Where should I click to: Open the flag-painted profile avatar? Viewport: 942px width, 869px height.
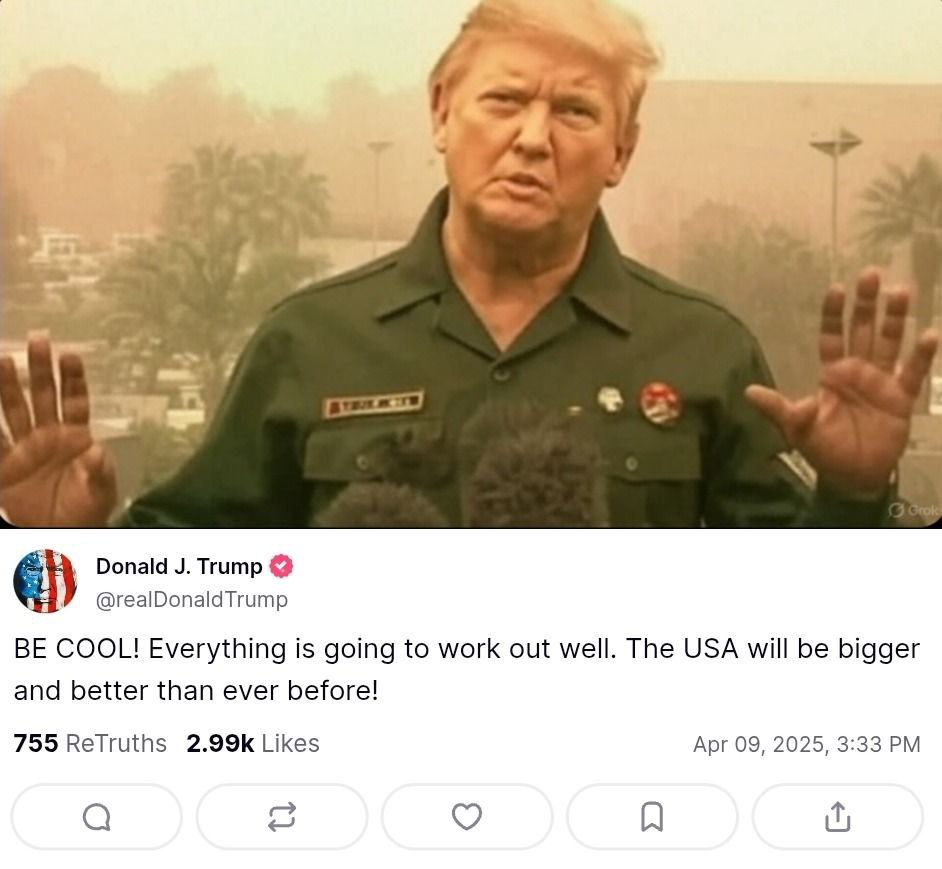[45, 581]
